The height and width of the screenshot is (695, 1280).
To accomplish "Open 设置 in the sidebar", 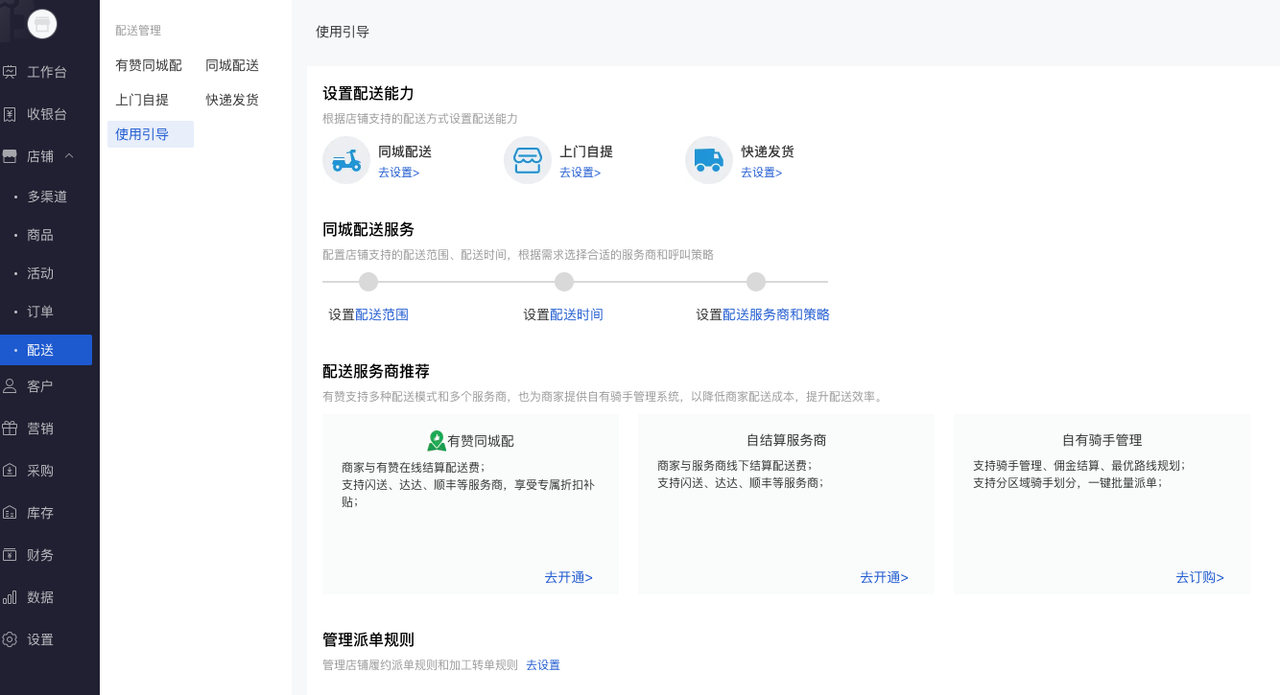I will click(40, 639).
